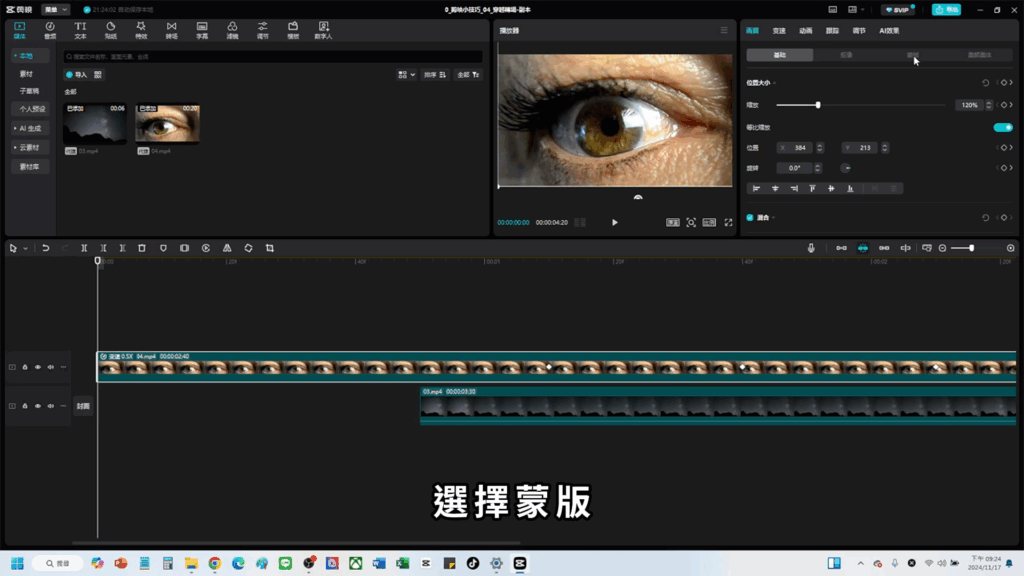The height and width of the screenshot is (576, 1024).
Task: Open the media view layout dropdown
Action: [406, 75]
